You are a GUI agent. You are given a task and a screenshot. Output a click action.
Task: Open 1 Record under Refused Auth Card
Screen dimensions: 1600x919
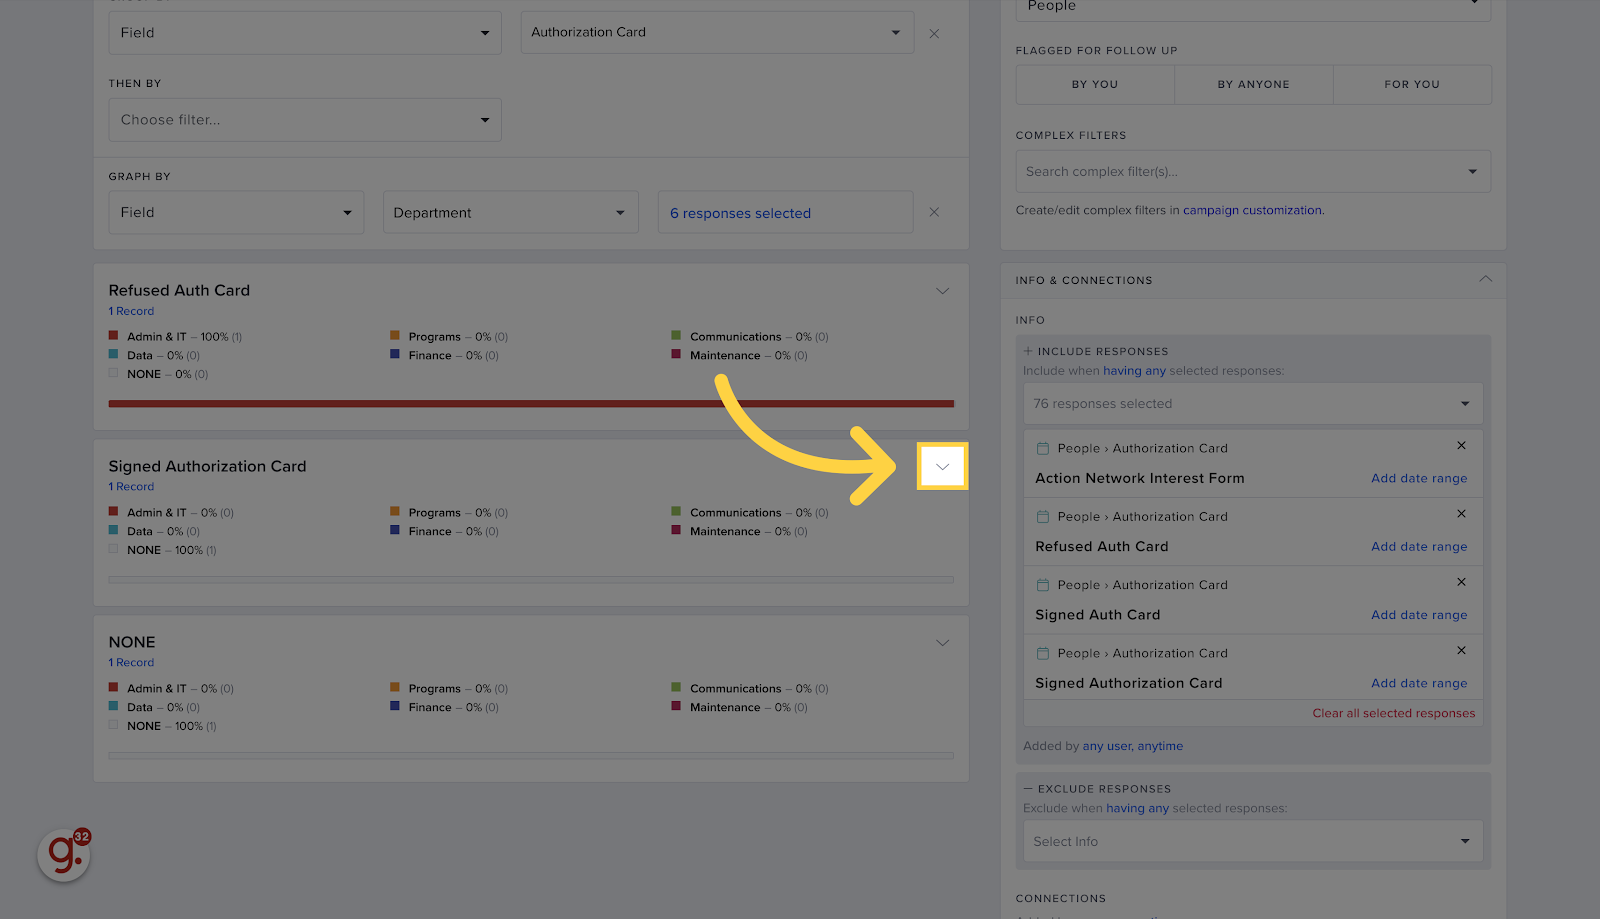coord(131,312)
